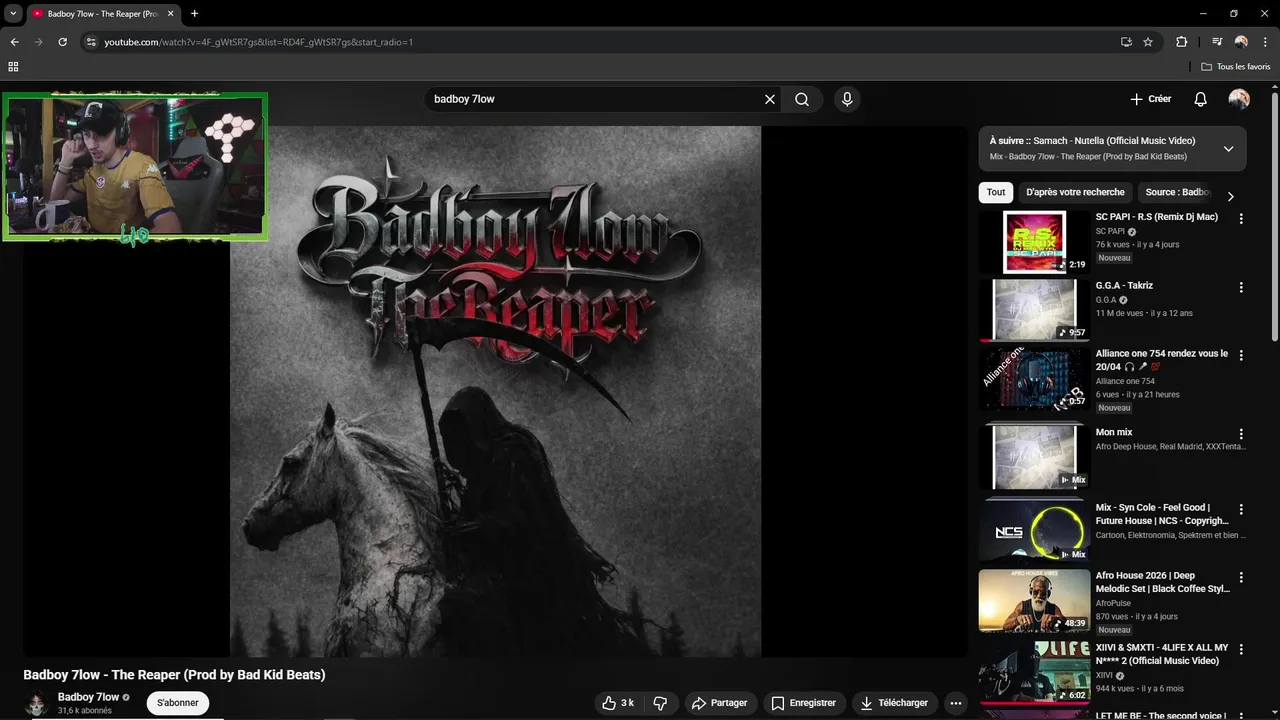Image resolution: width=1280 pixels, height=720 pixels.
Task: Open the Afro House 2026 video title
Action: click(1162, 582)
